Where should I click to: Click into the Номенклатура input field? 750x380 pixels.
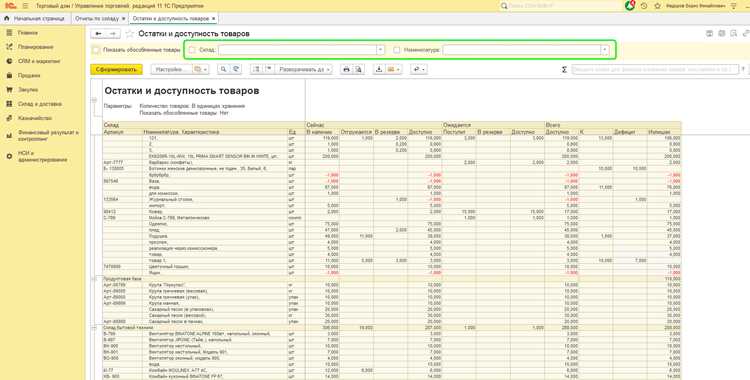tap(522, 50)
